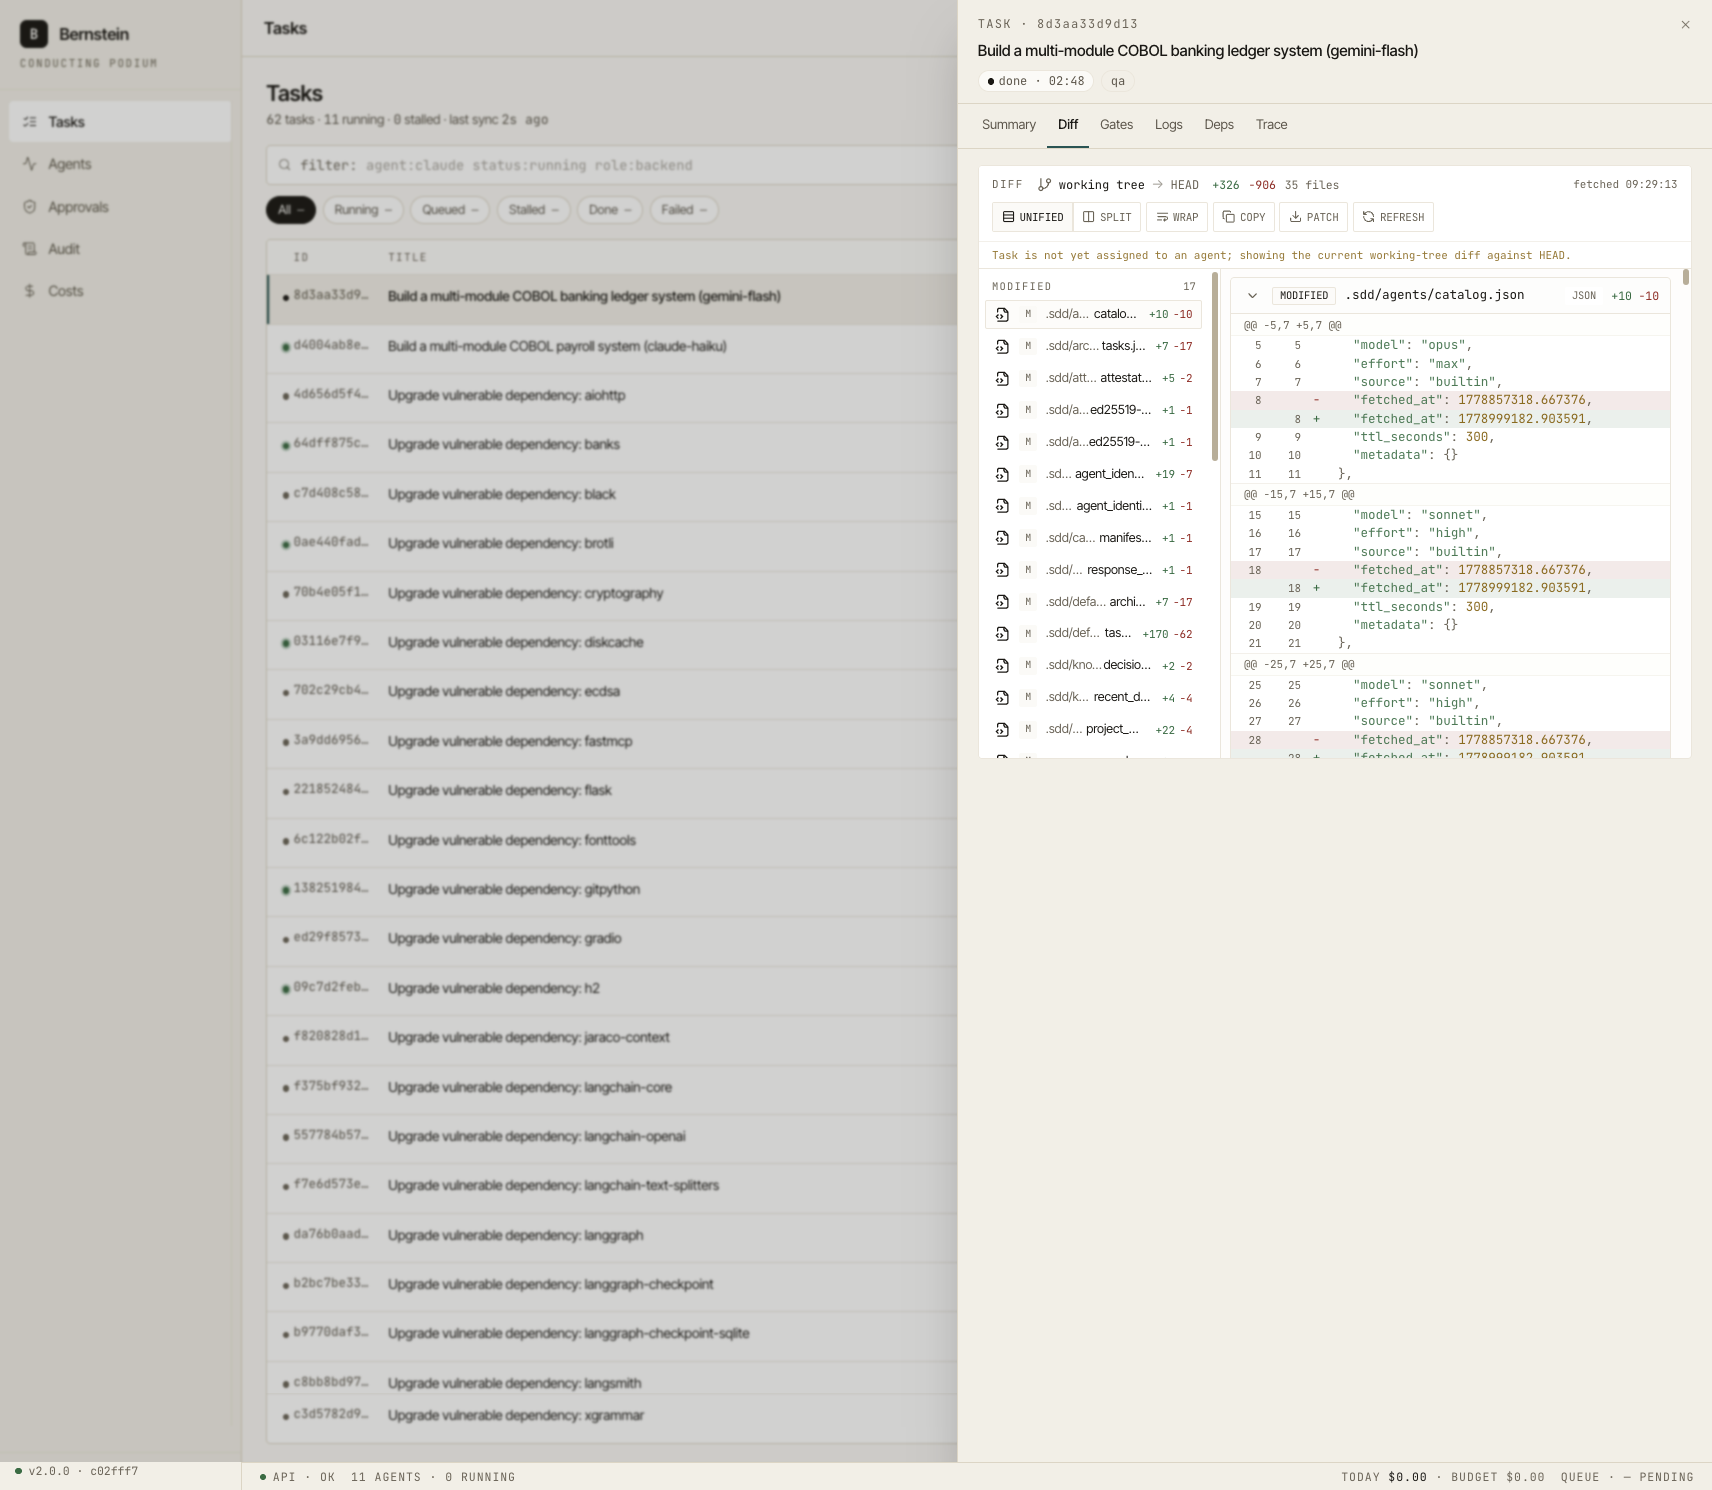Click task ID 702c29cb4

click(x=331, y=691)
